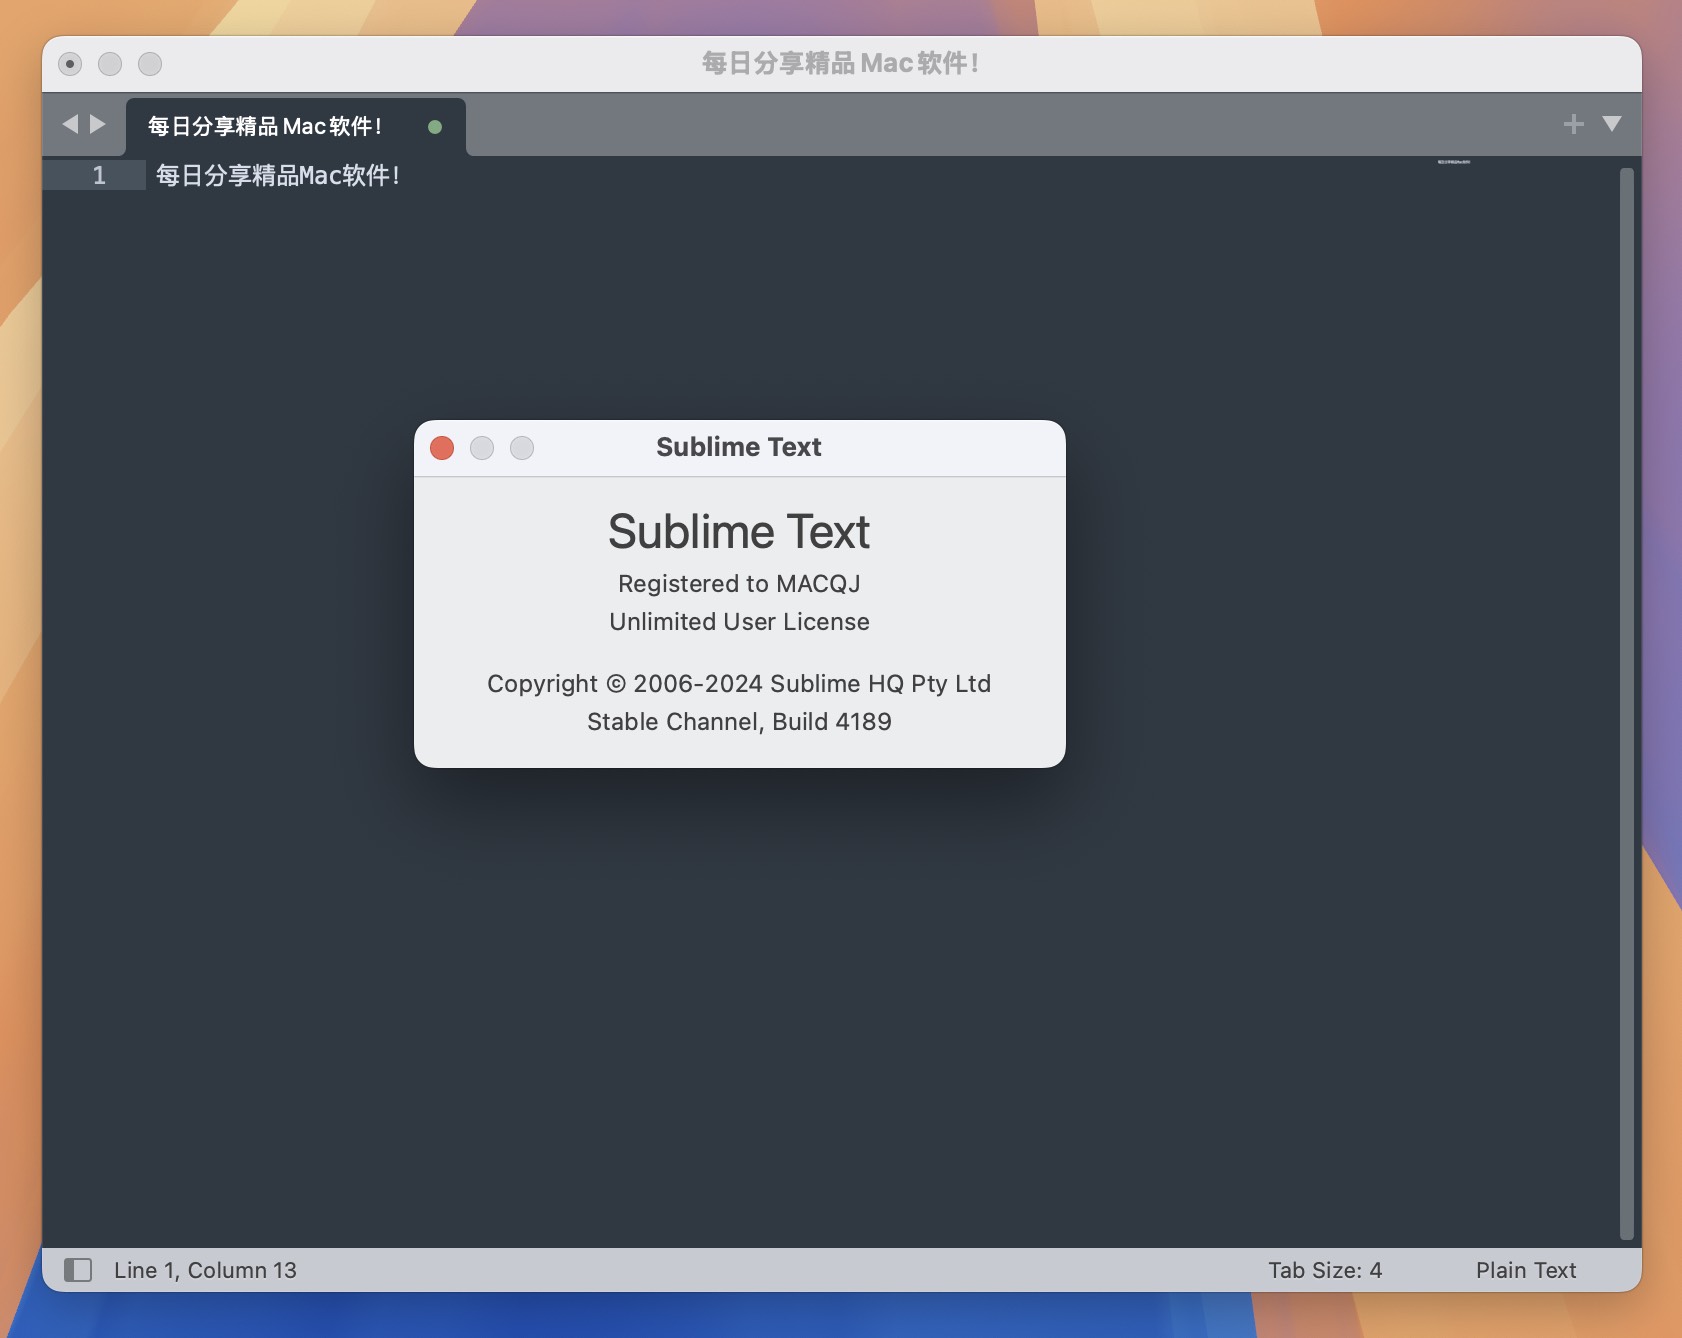Click the Copyright 2006-2024 Sublime HQ line
The width and height of the screenshot is (1682, 1338).
[x=739, y=684]
